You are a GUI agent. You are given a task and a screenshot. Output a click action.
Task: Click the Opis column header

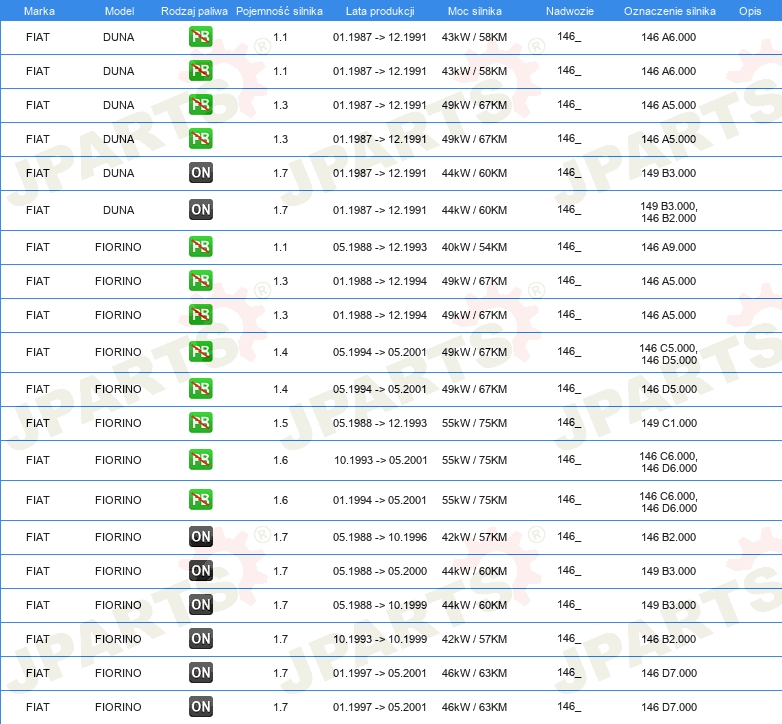(x=750, y=11)
